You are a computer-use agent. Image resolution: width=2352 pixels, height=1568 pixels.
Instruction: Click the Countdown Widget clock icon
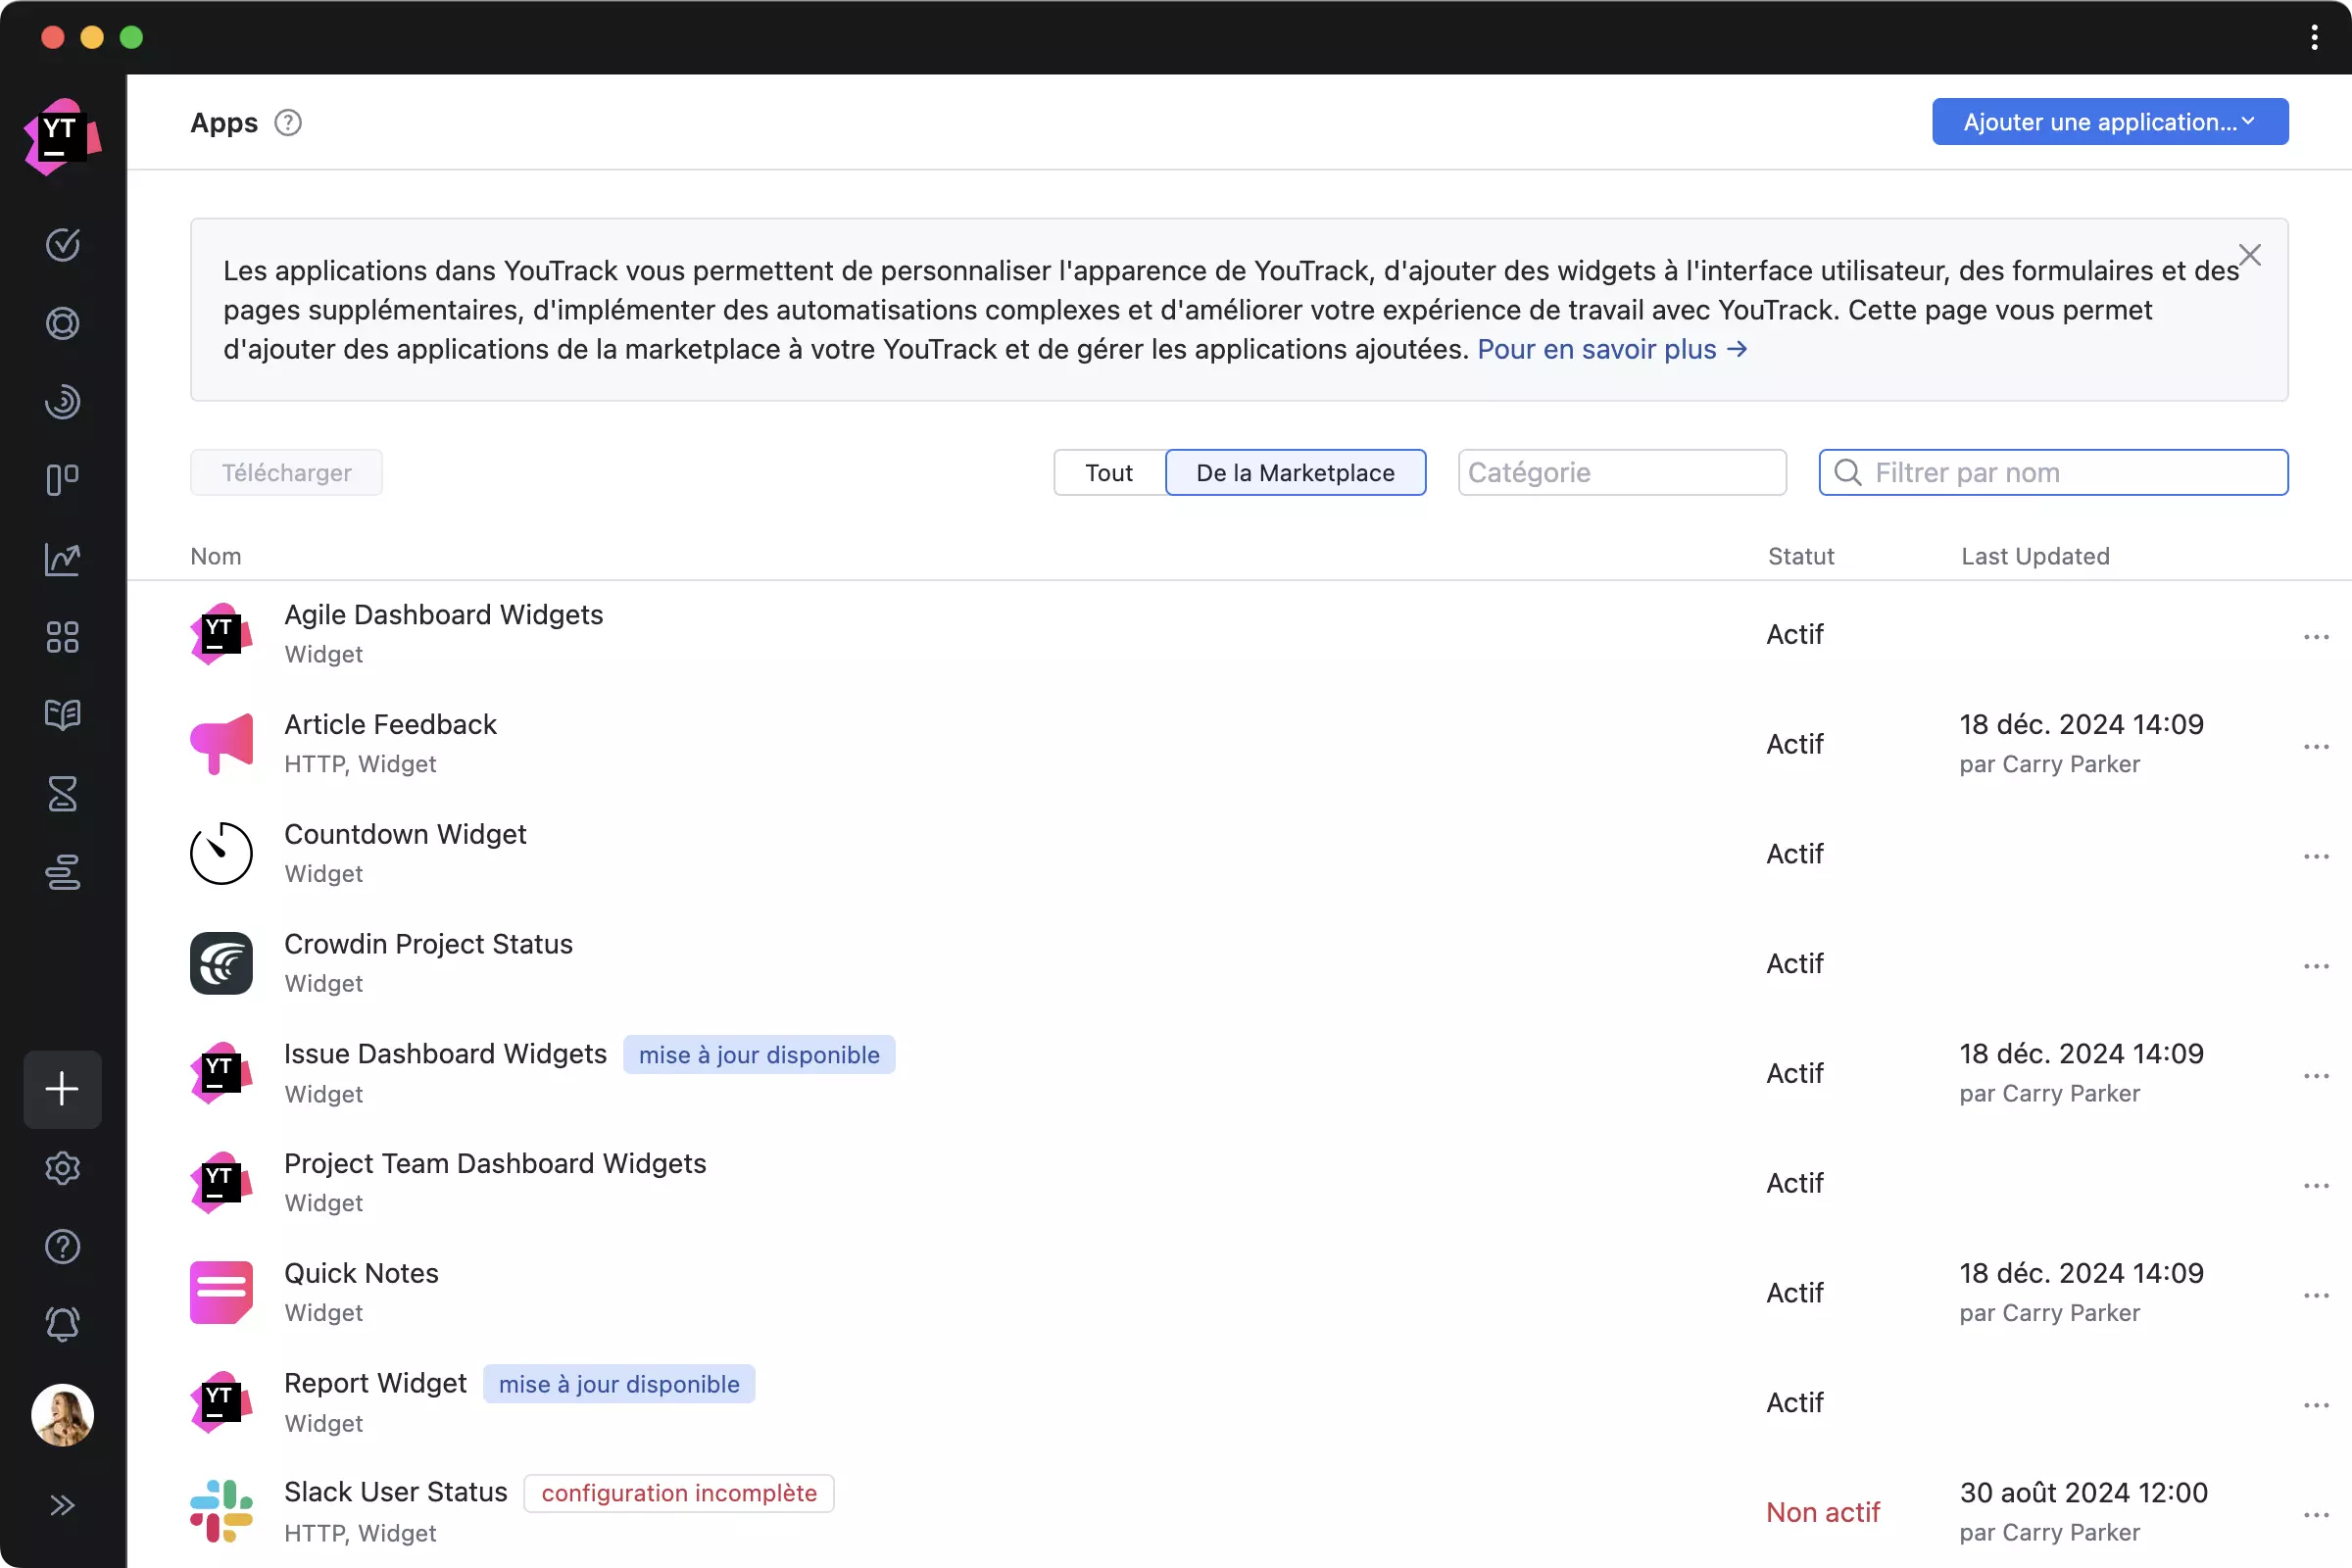pyautogui.click(x=220, y=853)
